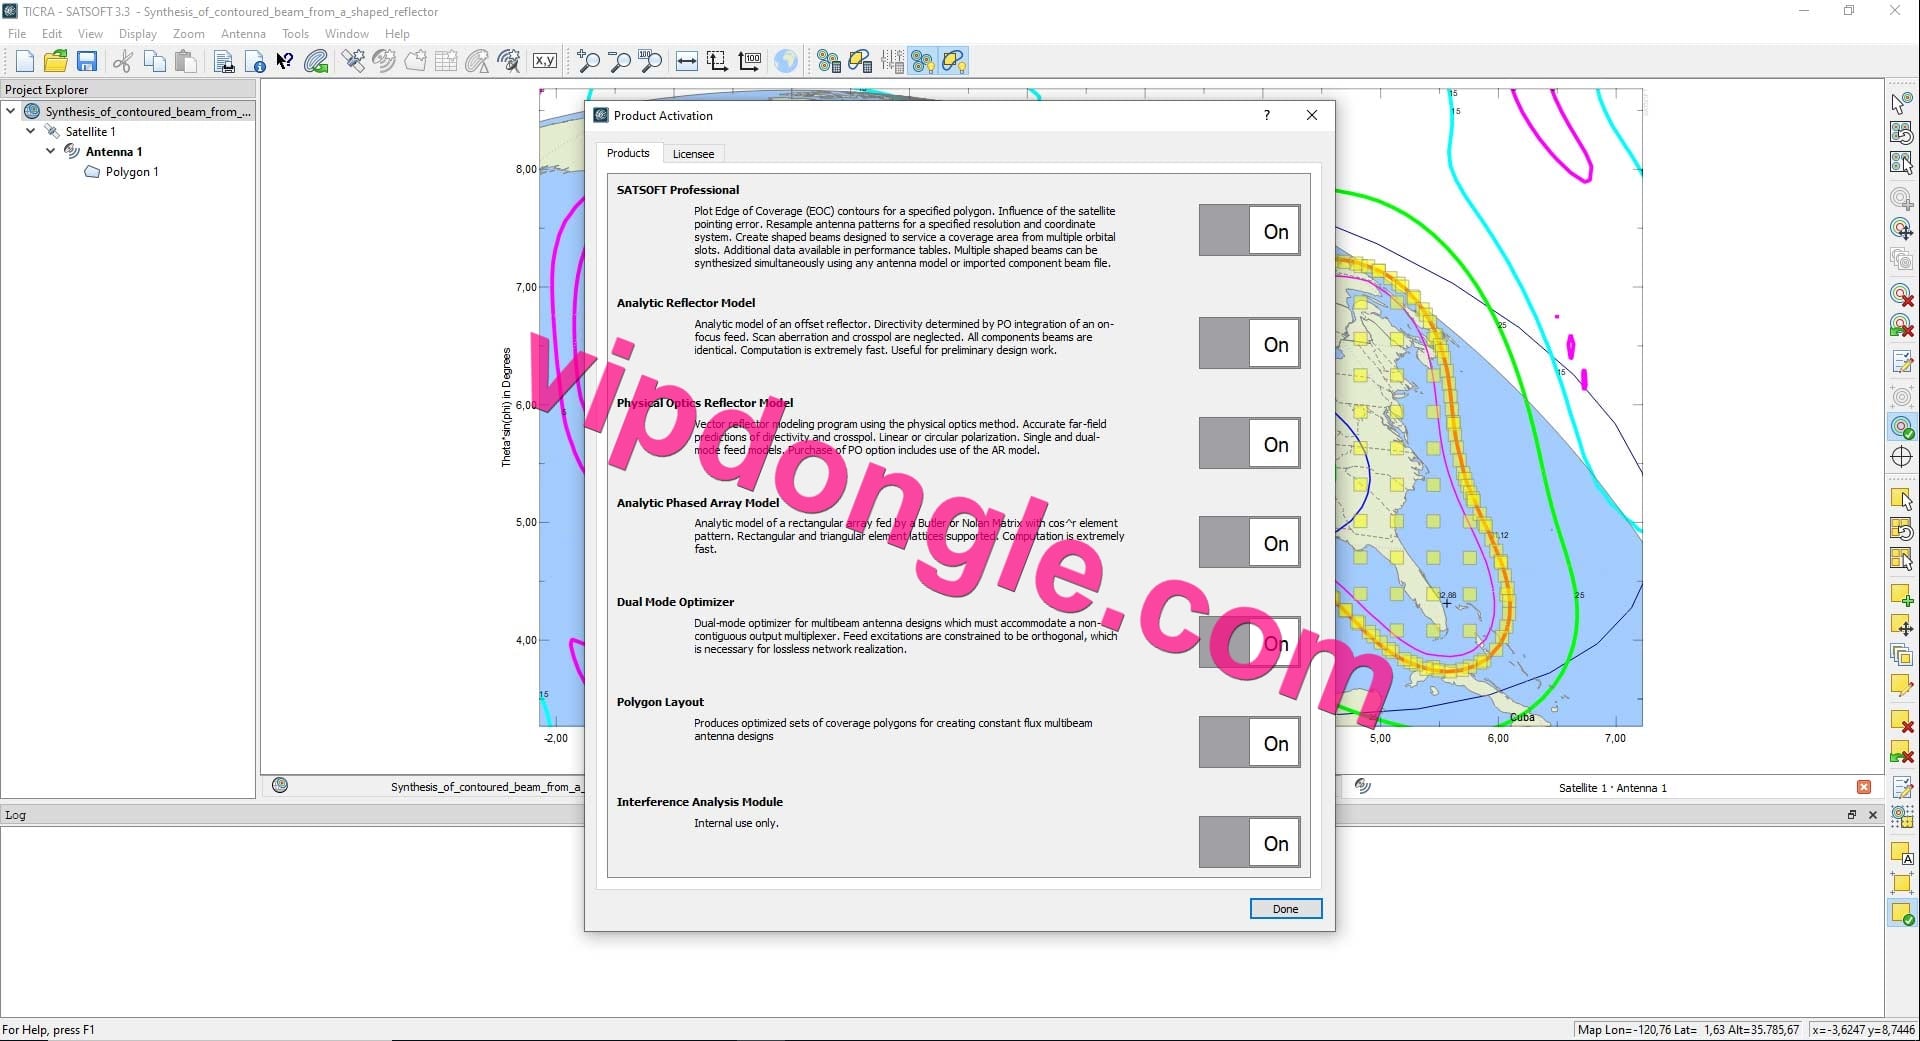The height and width of the screenshot is (1041, 1920).
Task: Click the delete polygon icon with red X
Action: (x=1901, y=720)
